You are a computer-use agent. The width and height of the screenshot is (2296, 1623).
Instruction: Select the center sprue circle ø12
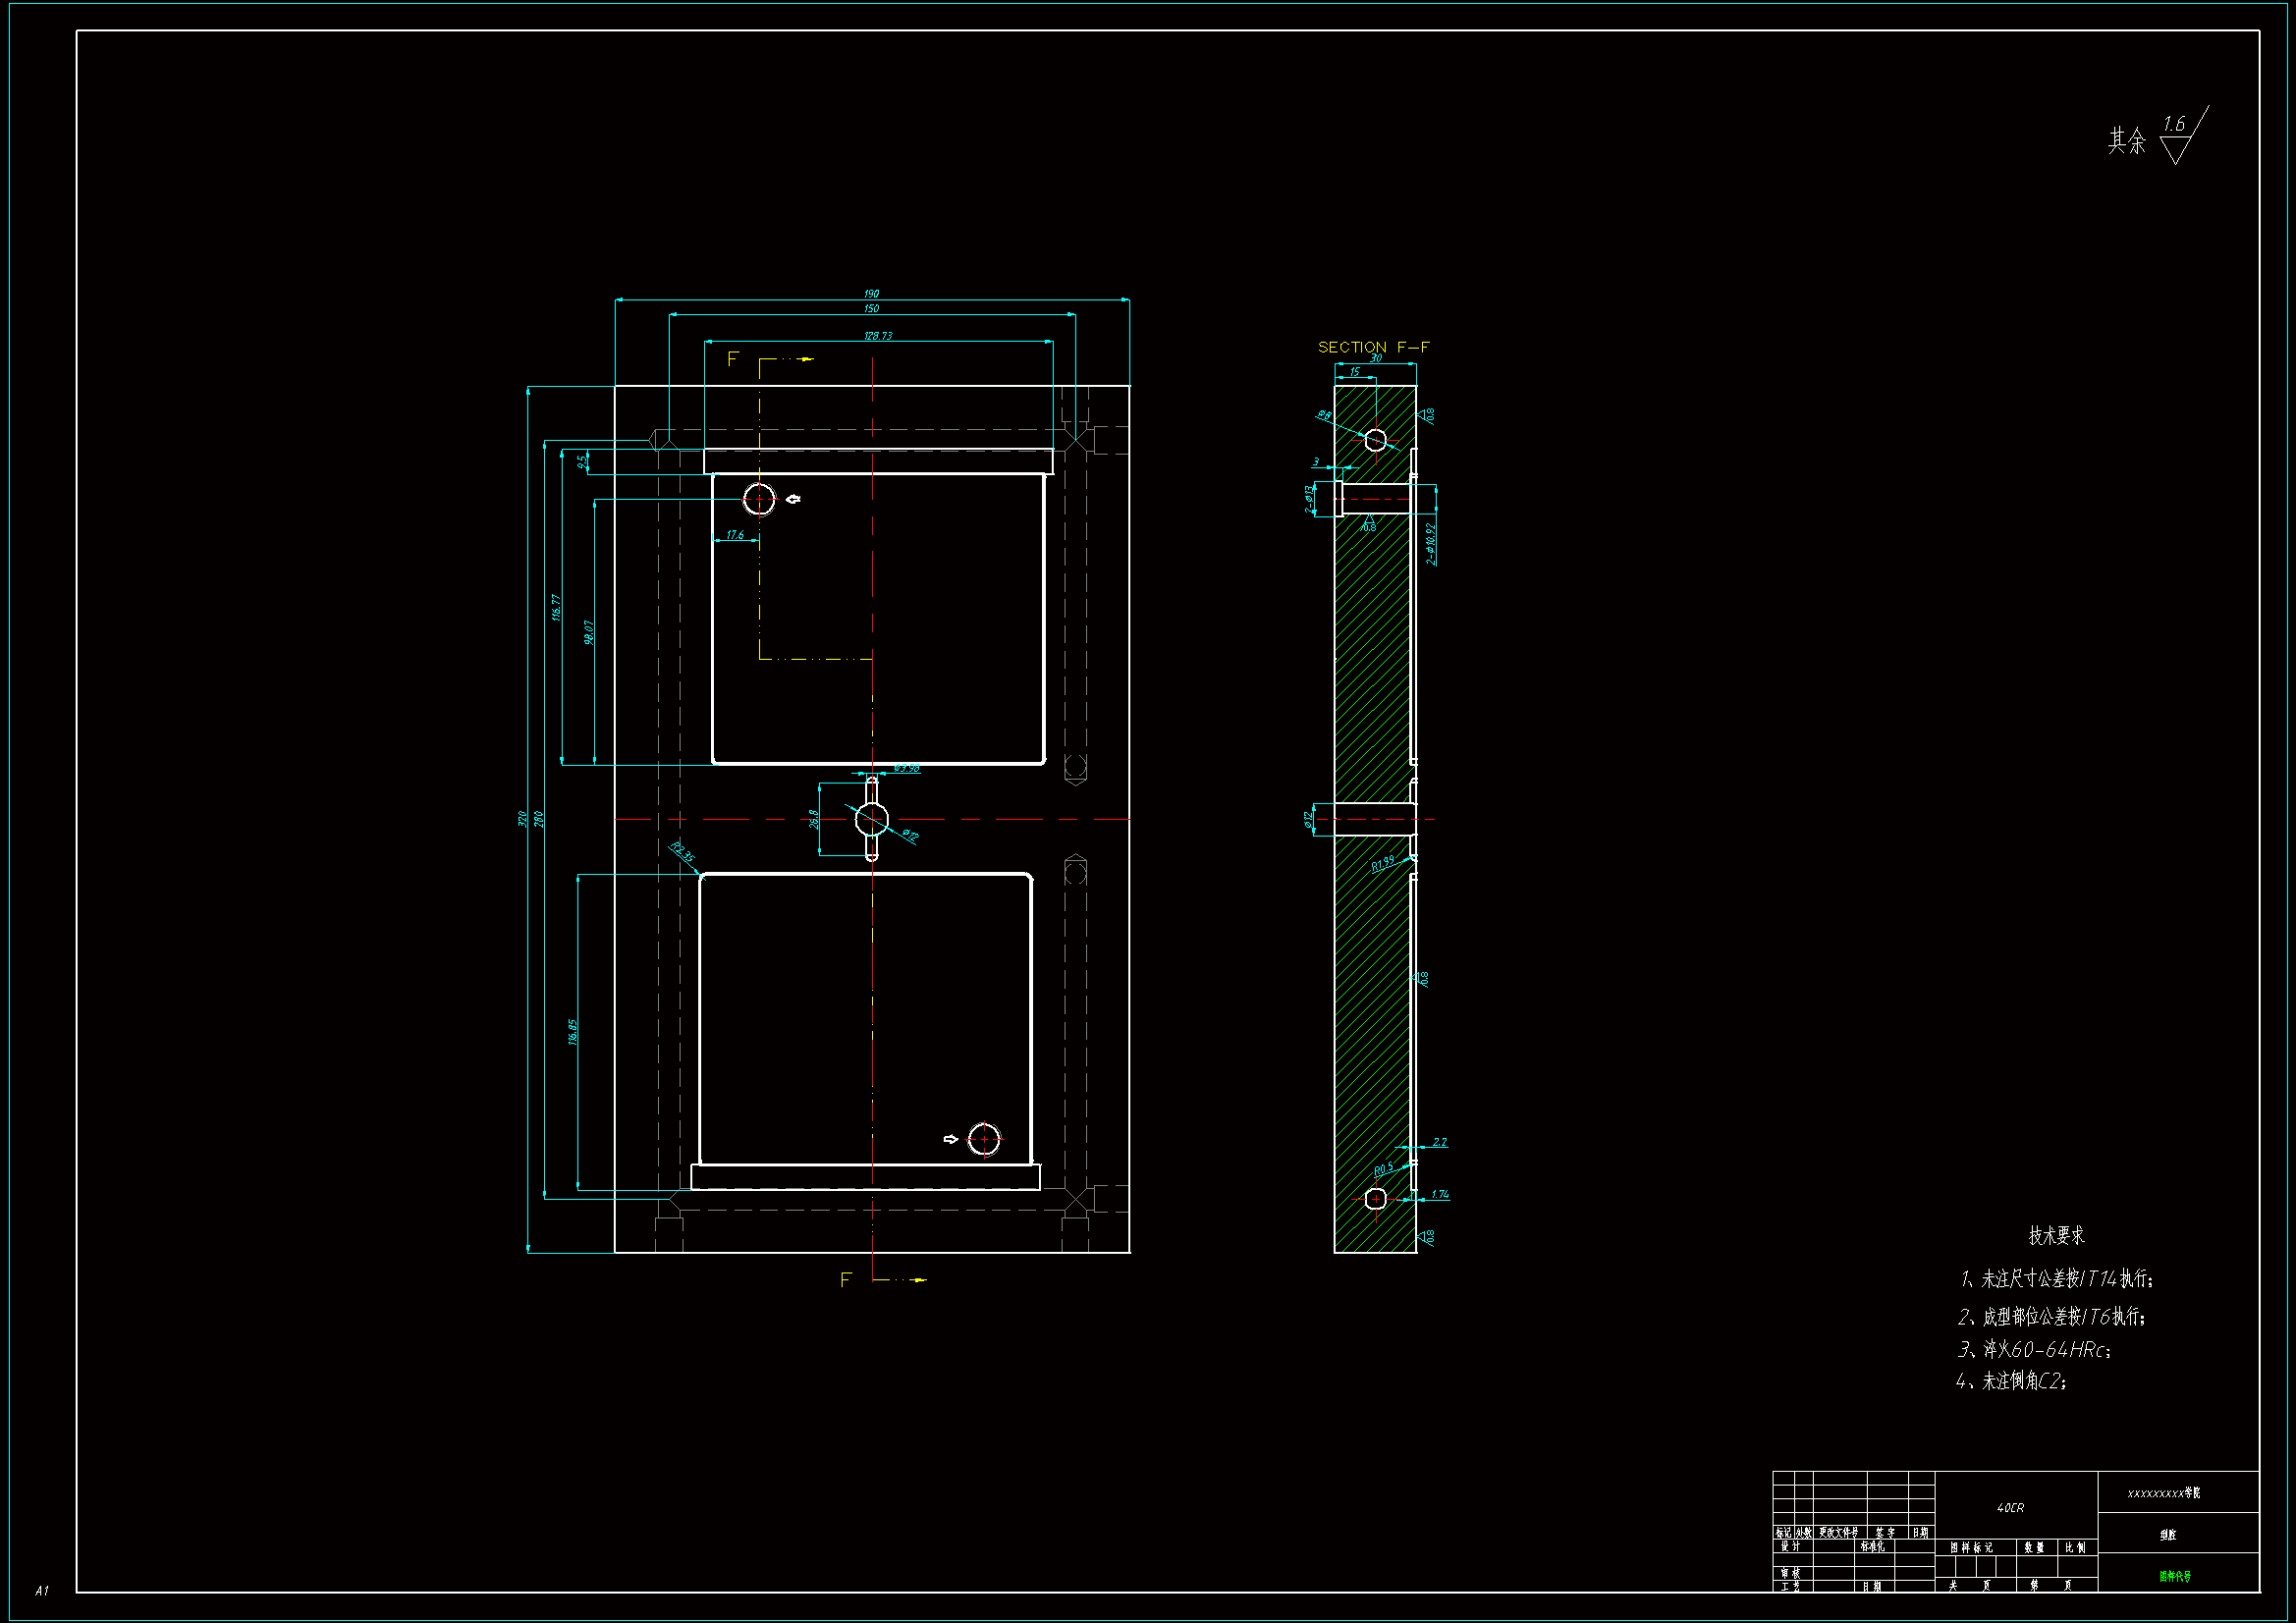872,820
